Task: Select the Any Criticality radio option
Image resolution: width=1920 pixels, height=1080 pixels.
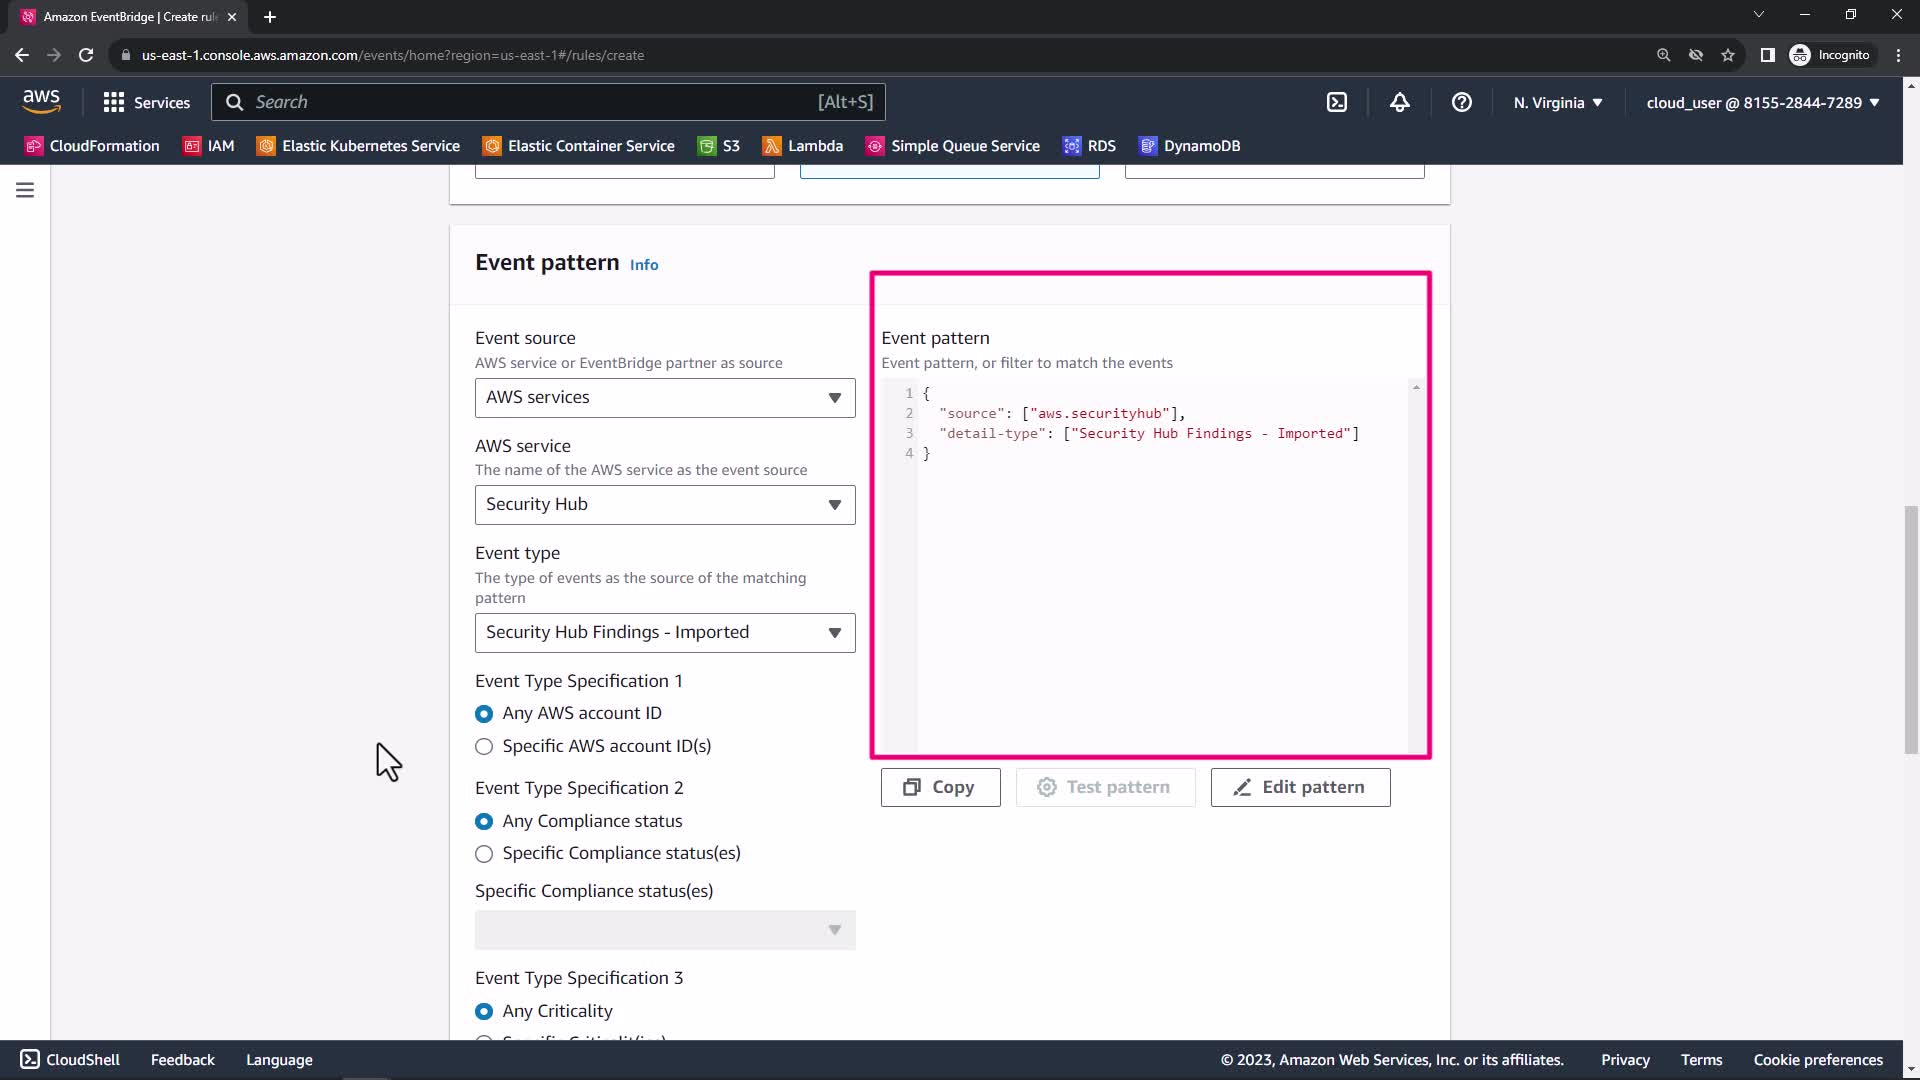Action: [x=484, y=1011]
